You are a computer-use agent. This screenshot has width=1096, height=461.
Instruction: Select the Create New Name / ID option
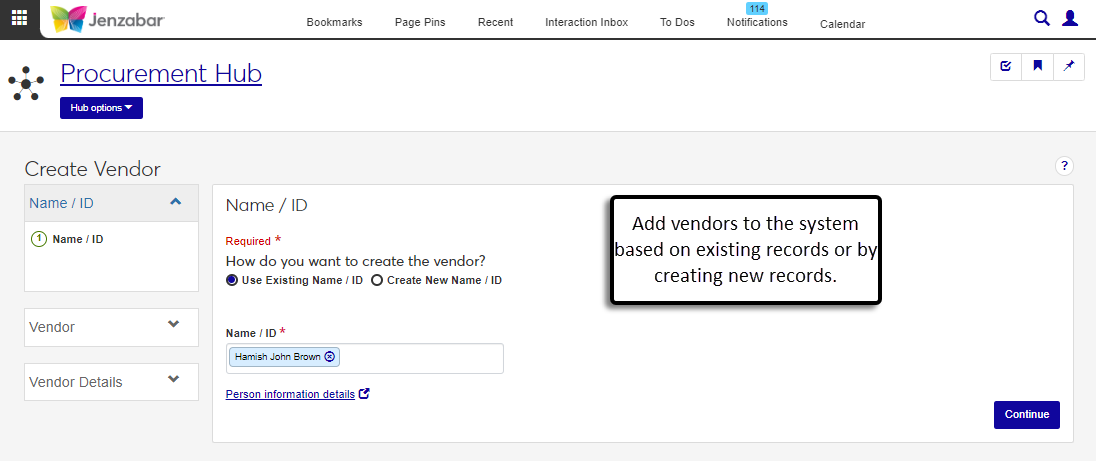tap(377, 281)
